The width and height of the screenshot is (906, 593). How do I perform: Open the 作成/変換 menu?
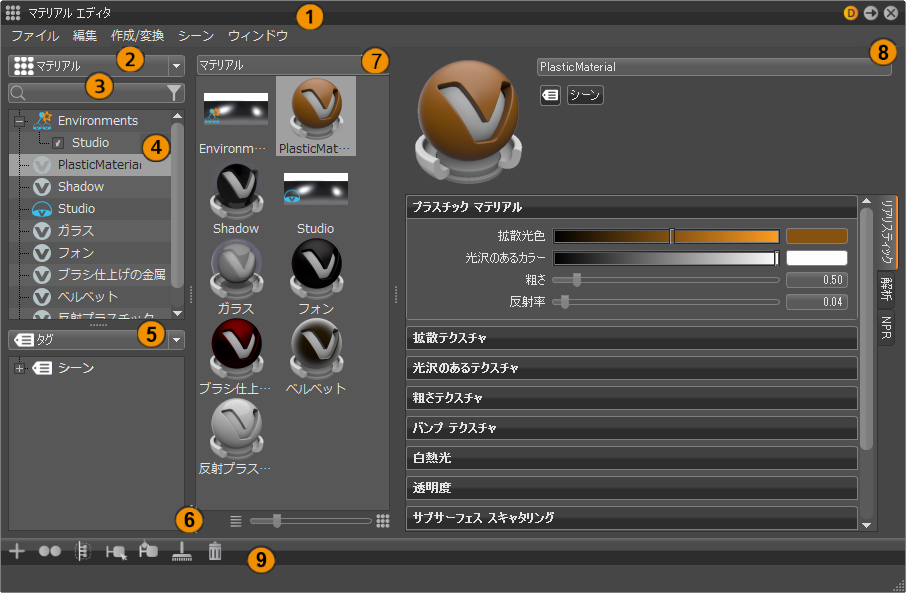coord(138,36)
